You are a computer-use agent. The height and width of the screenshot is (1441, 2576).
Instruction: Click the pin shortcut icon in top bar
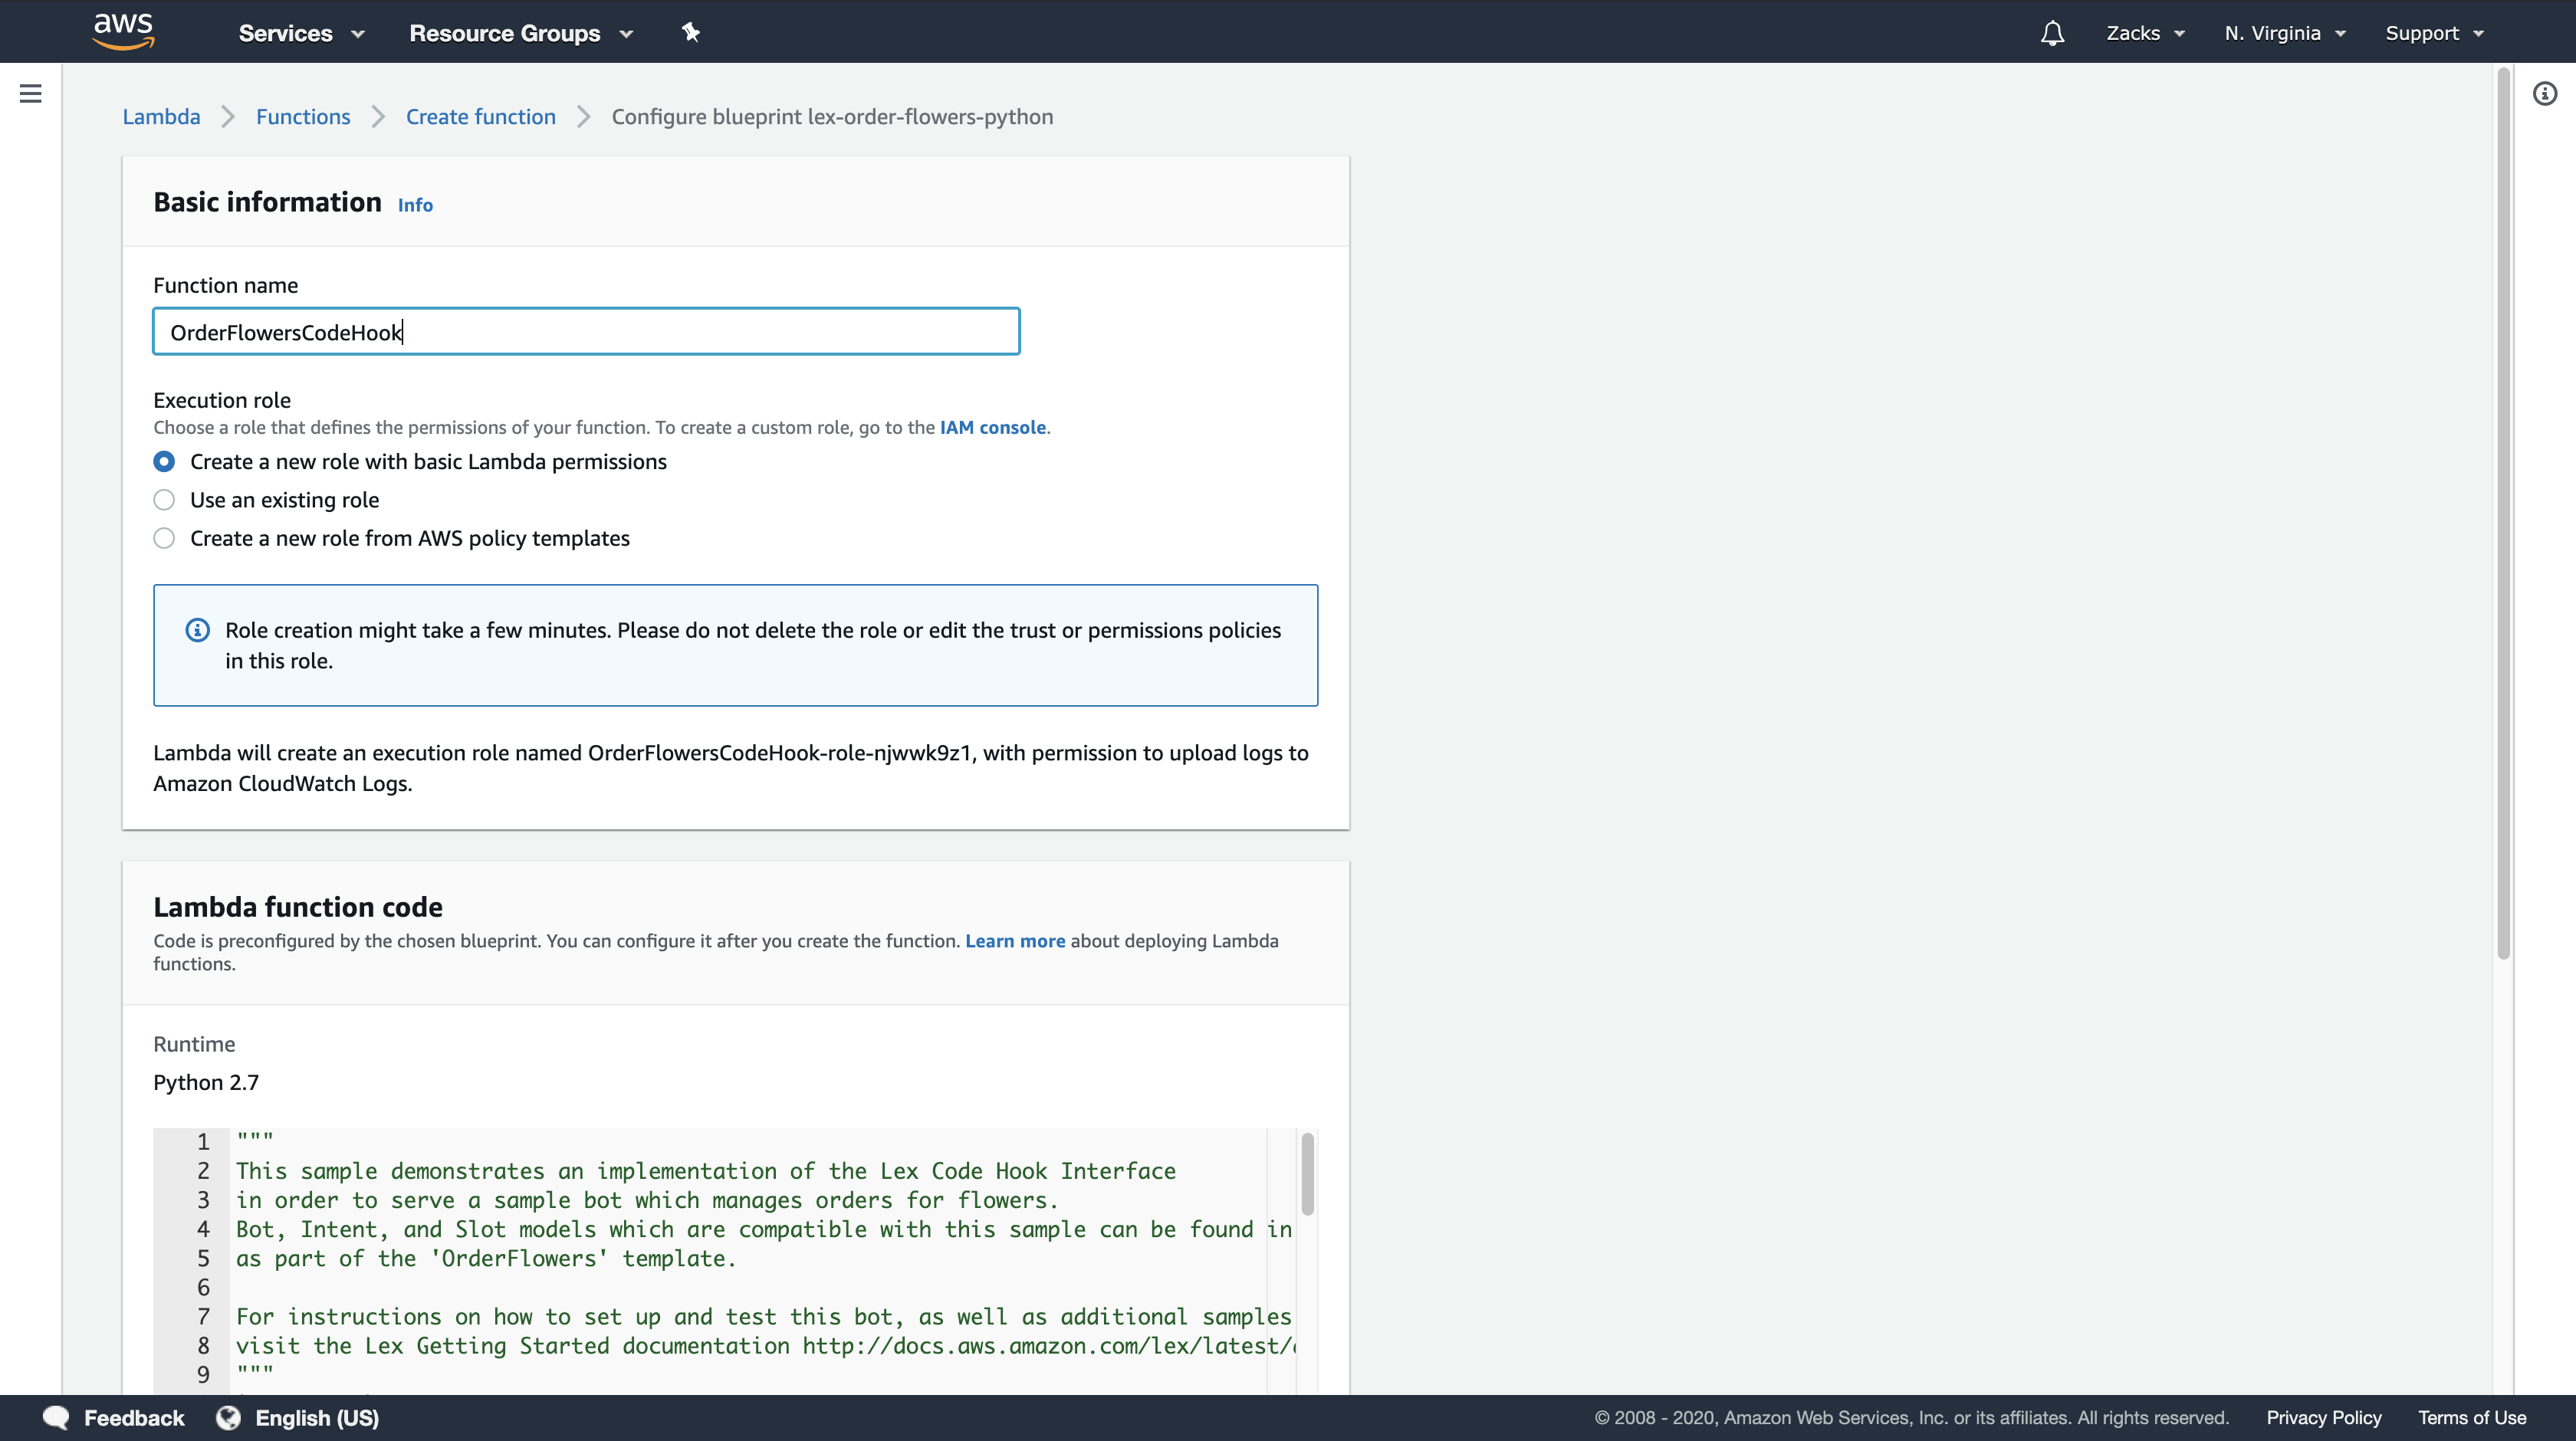pyautogui.click(x=690, y=33)
